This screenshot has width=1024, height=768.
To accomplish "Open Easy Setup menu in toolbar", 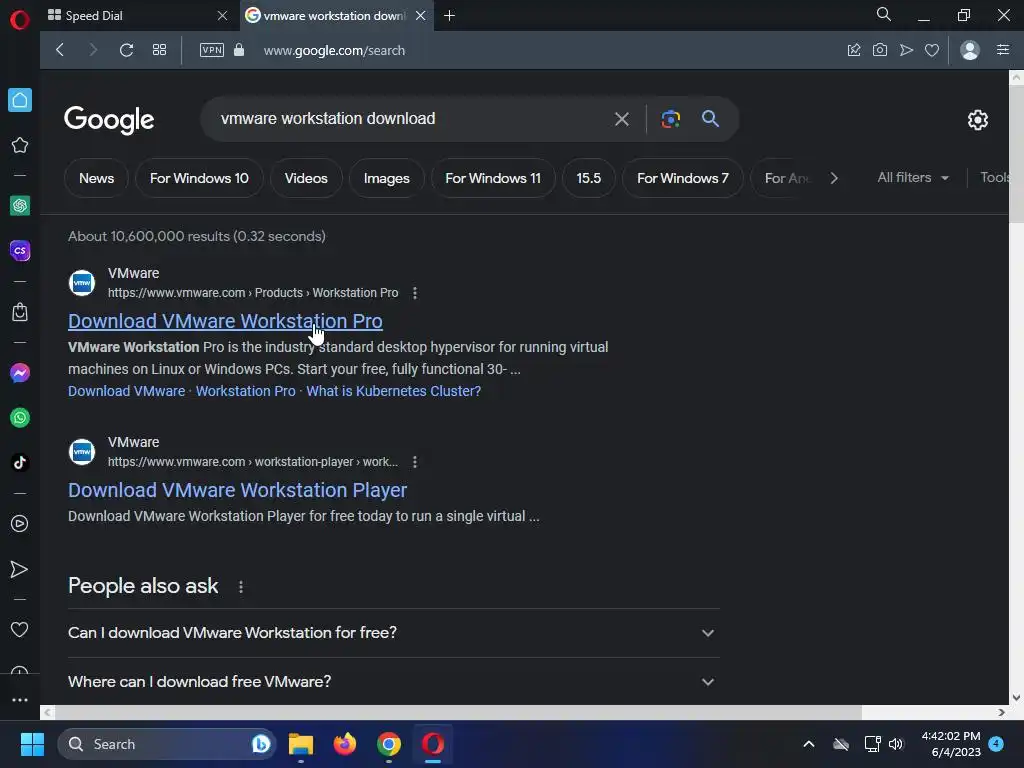I will click(1003, 50).
